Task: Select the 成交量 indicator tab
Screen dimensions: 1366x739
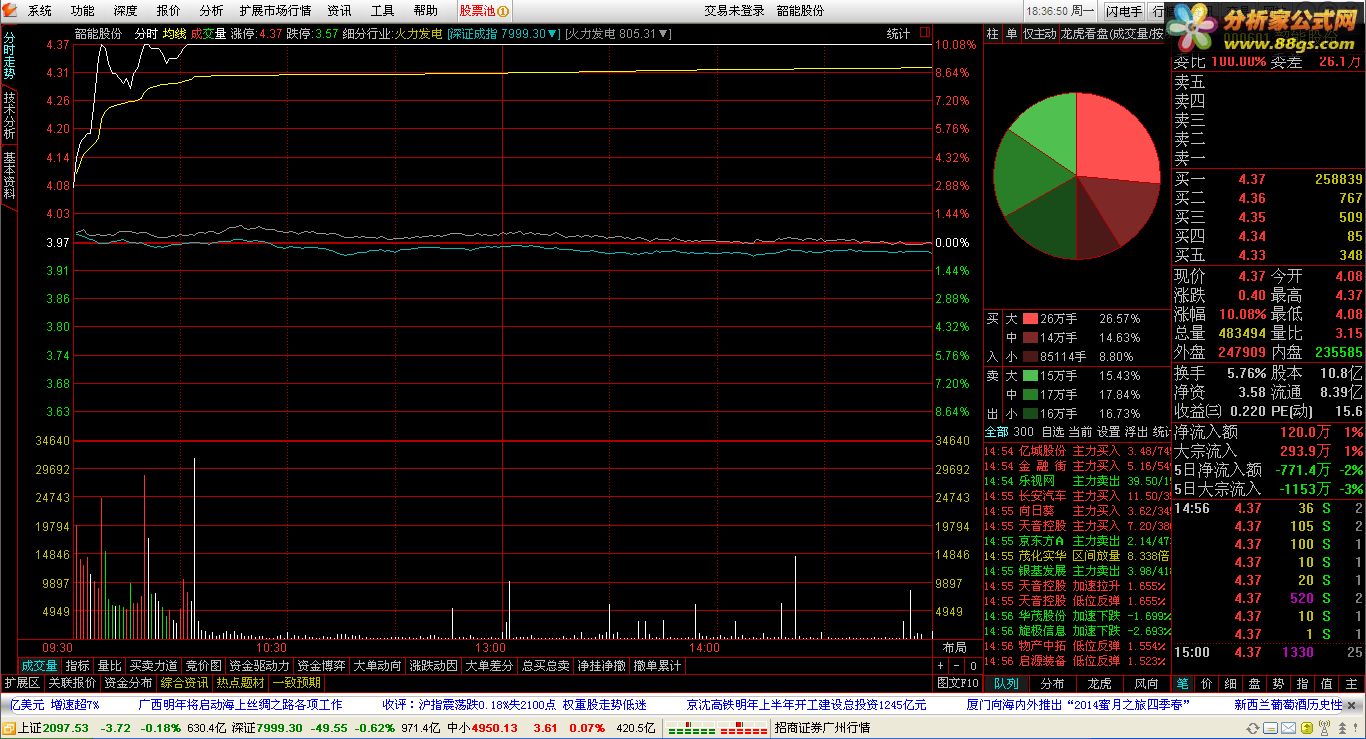Action: pyautogui.click(x=40, y=666)
